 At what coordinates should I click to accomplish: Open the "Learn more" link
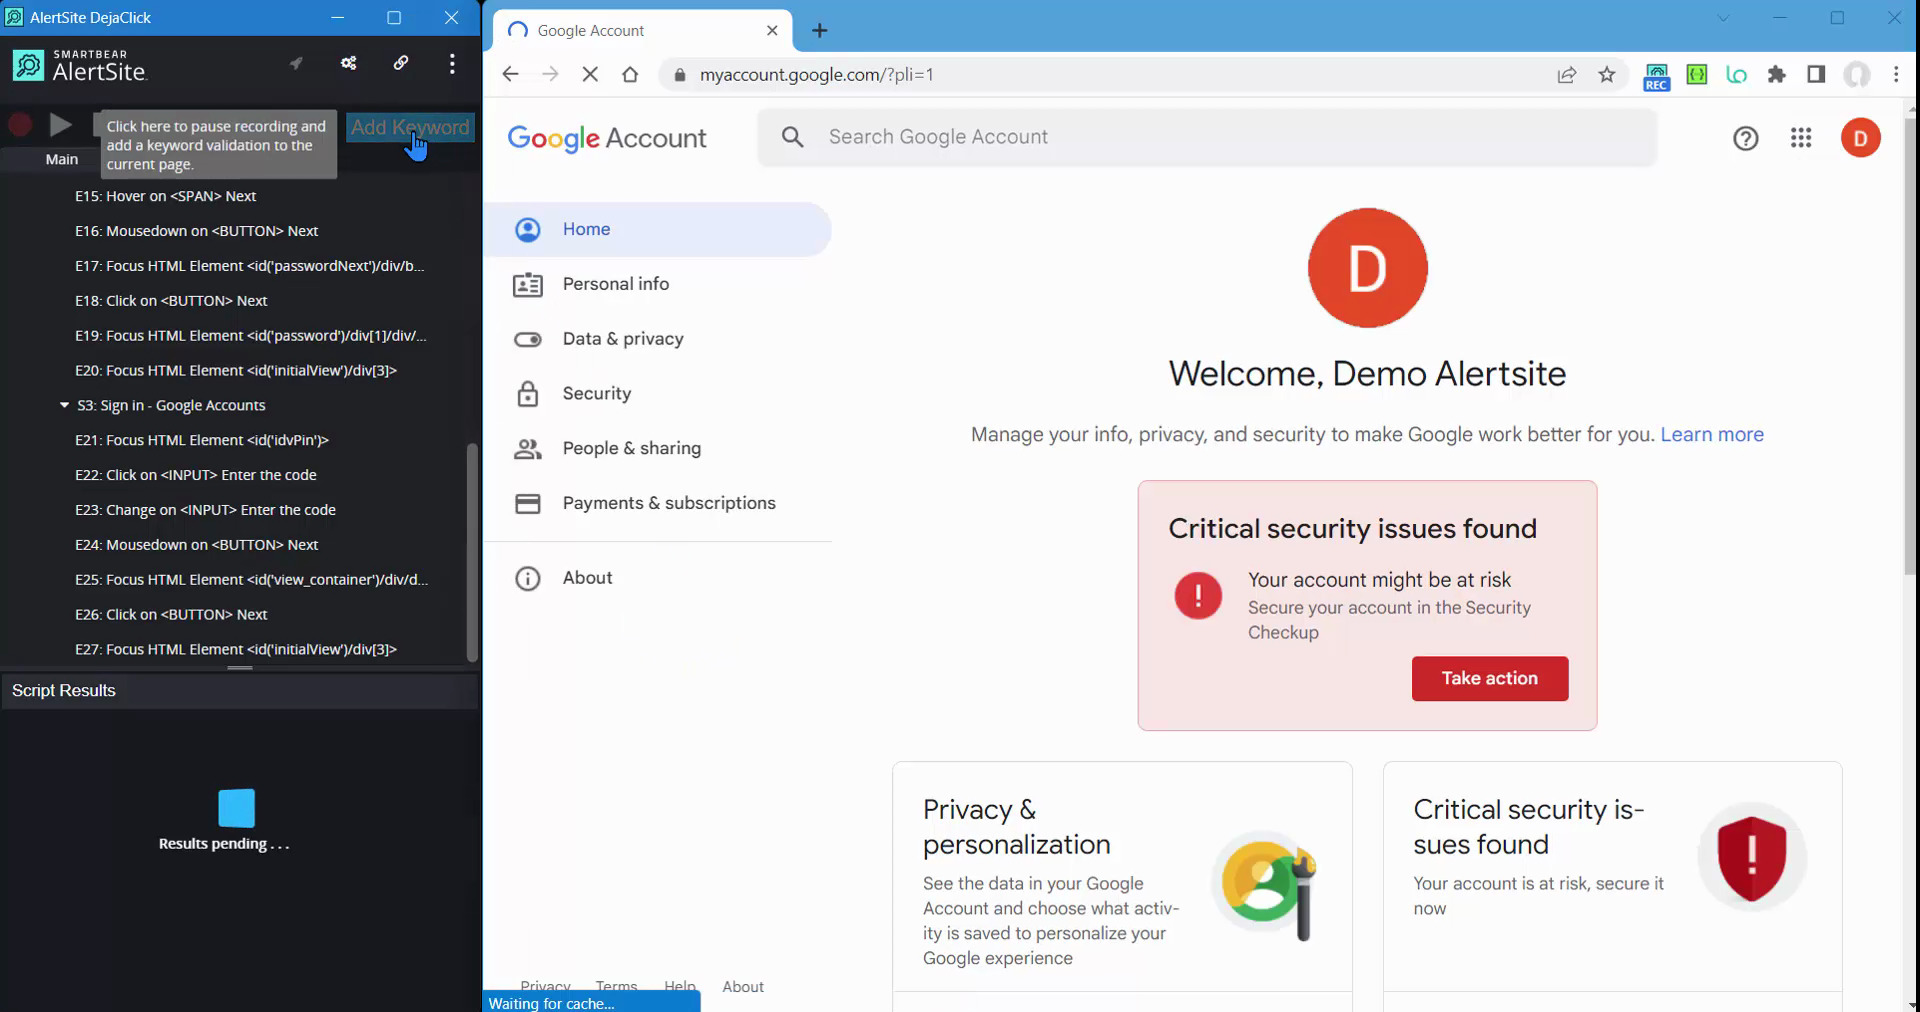(x=1712, y=435)
